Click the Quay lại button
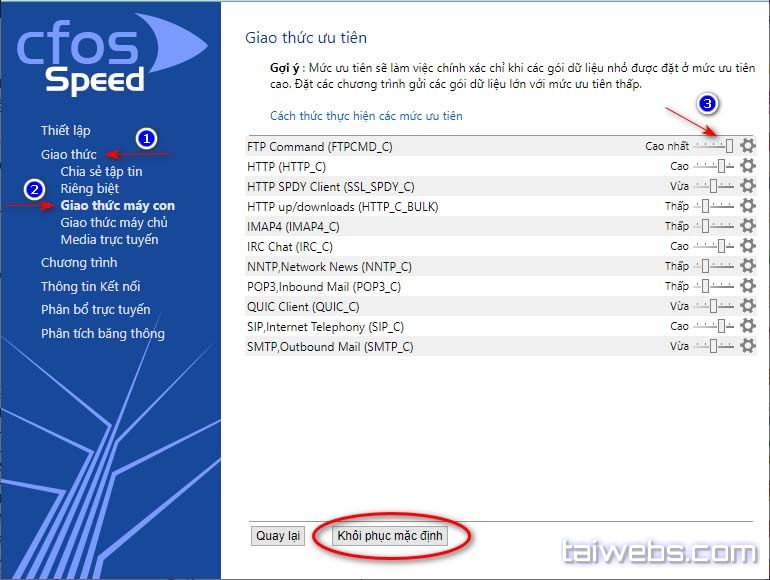Screen dimensions: 770x580 pos(278,536)
